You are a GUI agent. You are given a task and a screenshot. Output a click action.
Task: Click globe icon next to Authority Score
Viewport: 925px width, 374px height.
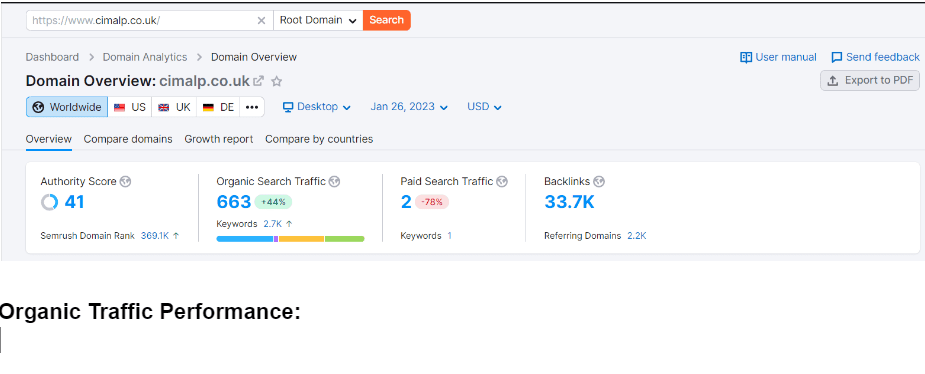[125, 182]
